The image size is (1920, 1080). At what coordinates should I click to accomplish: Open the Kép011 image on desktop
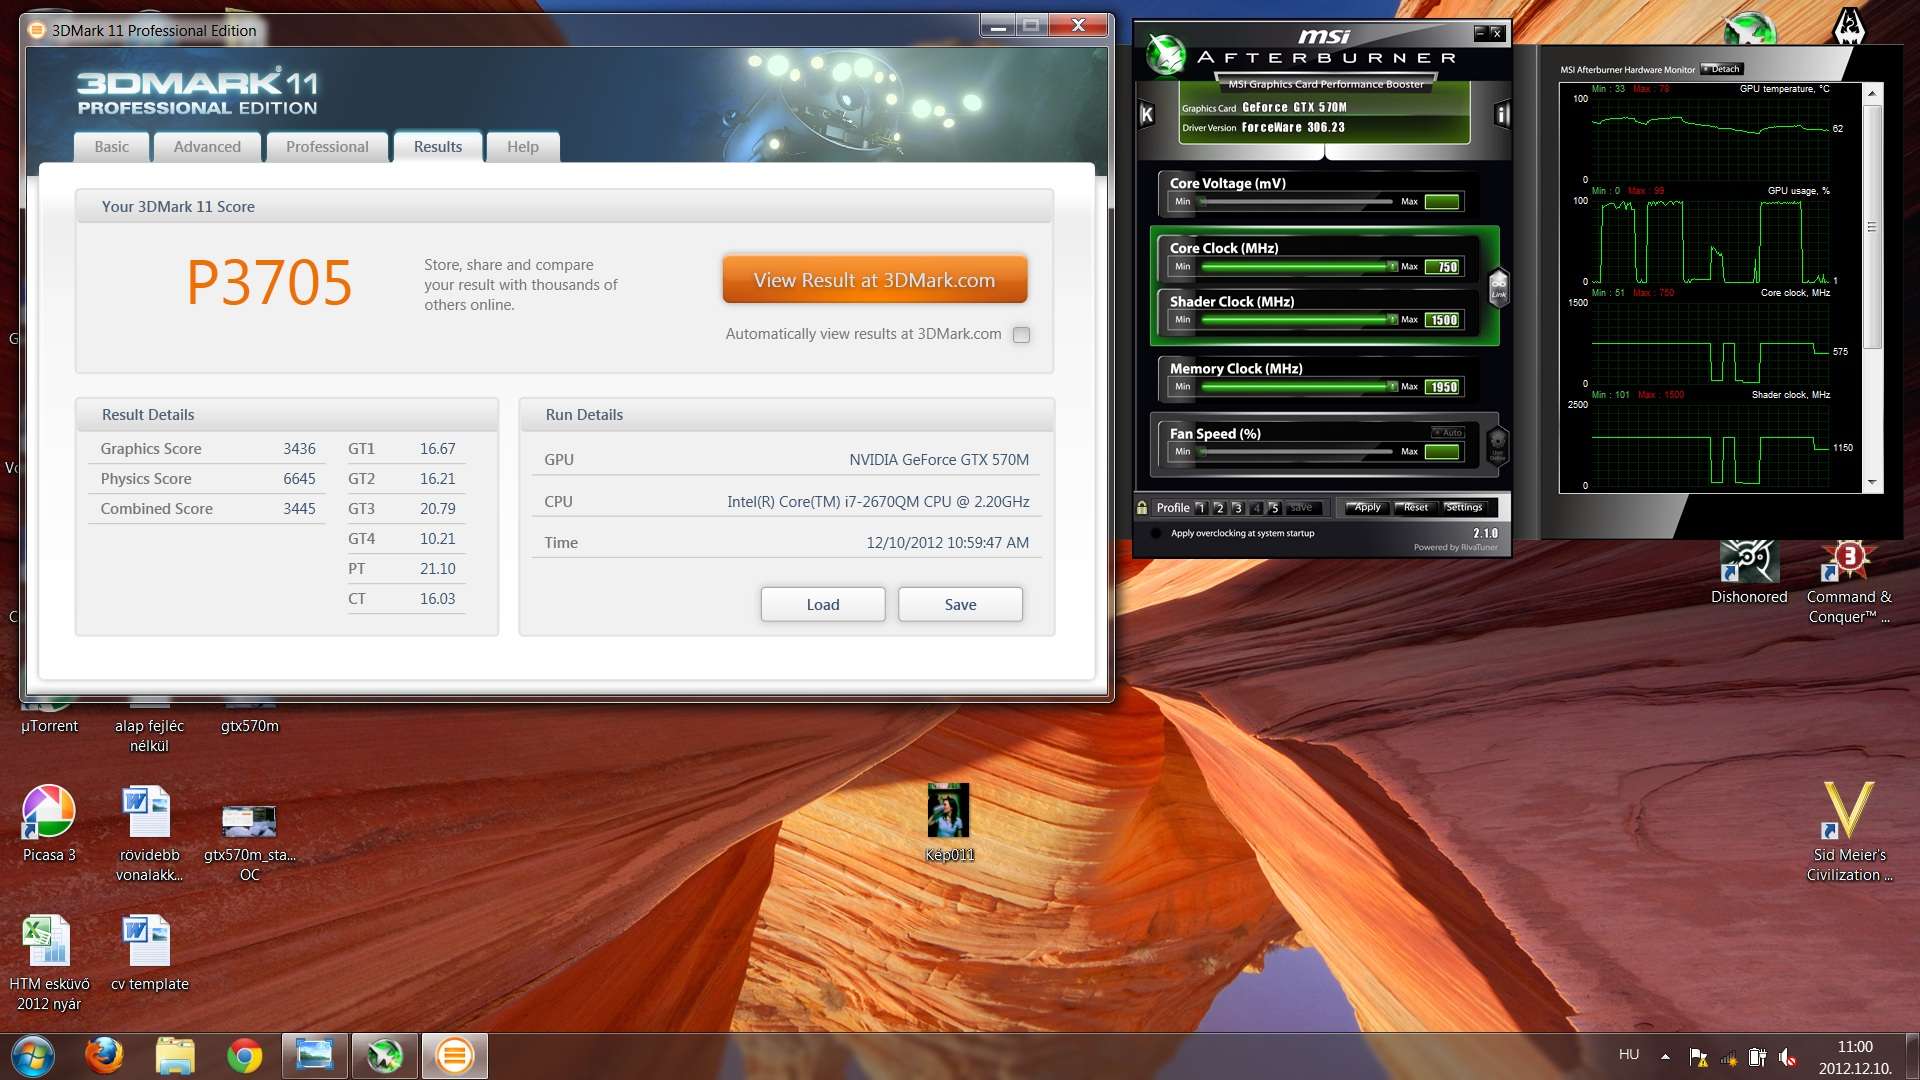[x=948, y=822]
